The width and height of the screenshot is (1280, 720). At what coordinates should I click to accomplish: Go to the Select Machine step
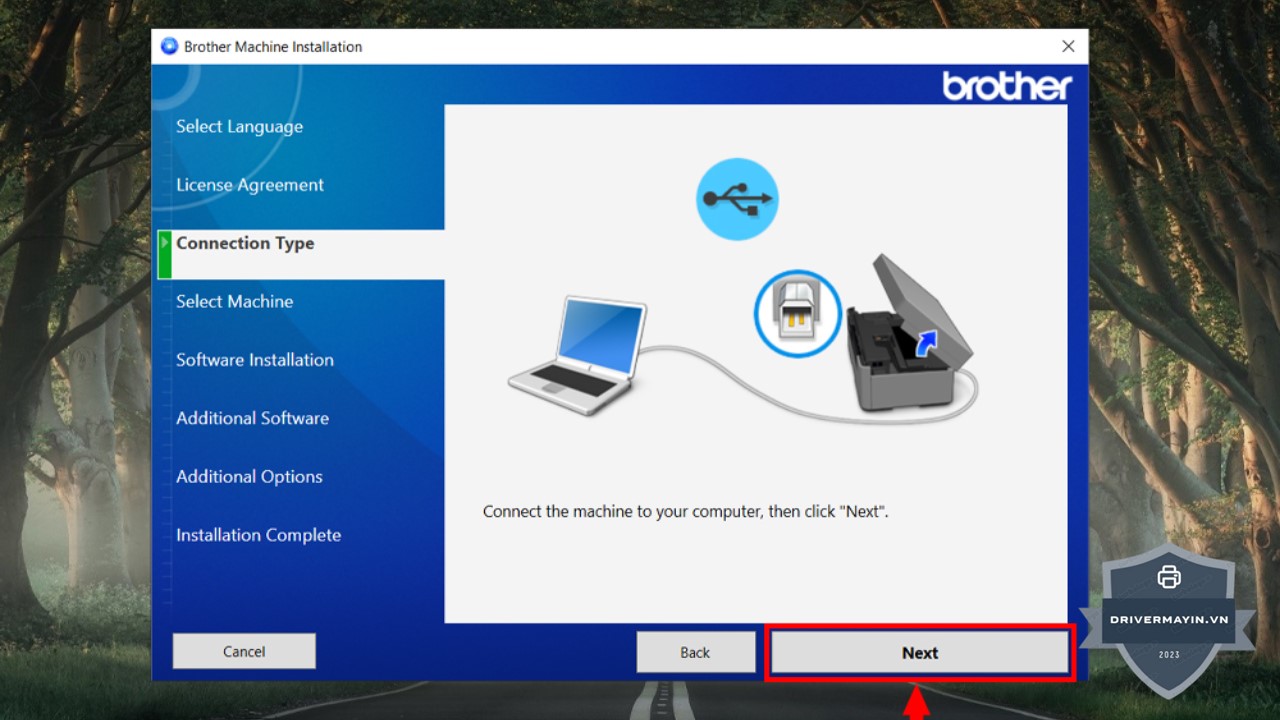[x=235, y=301]
